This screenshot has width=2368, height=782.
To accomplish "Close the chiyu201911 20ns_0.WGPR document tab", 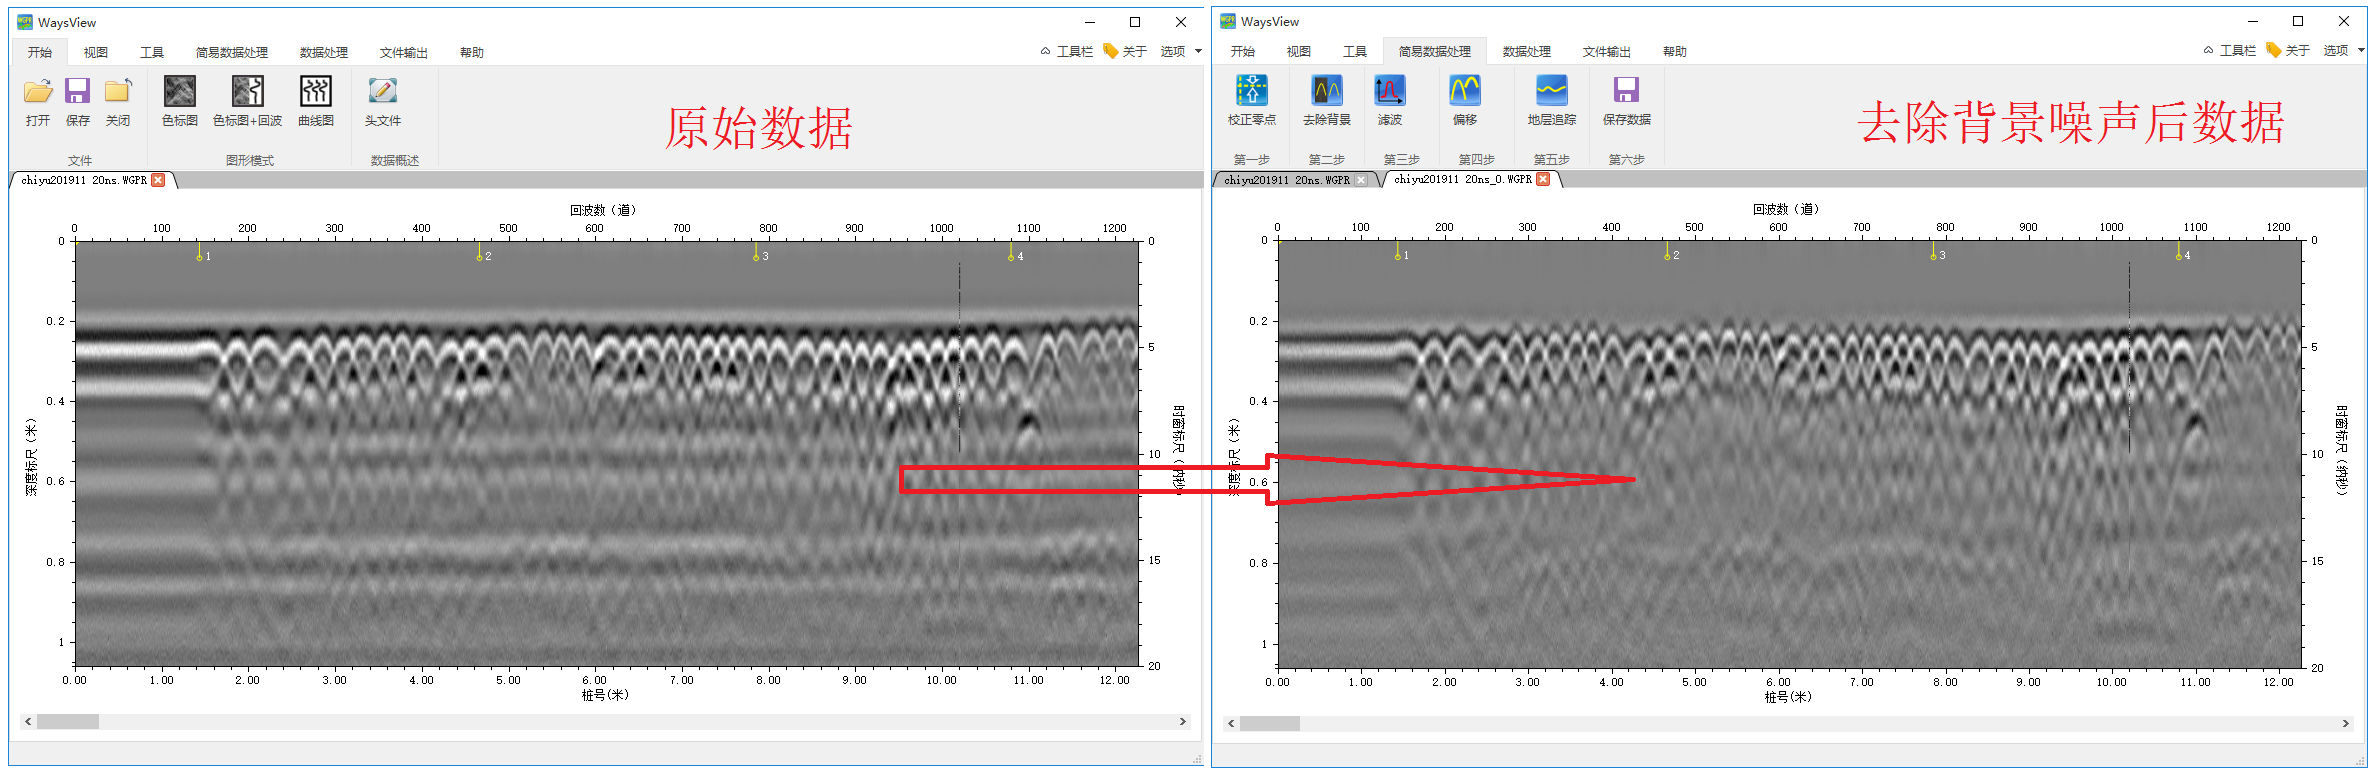I will coord(1543,179).
